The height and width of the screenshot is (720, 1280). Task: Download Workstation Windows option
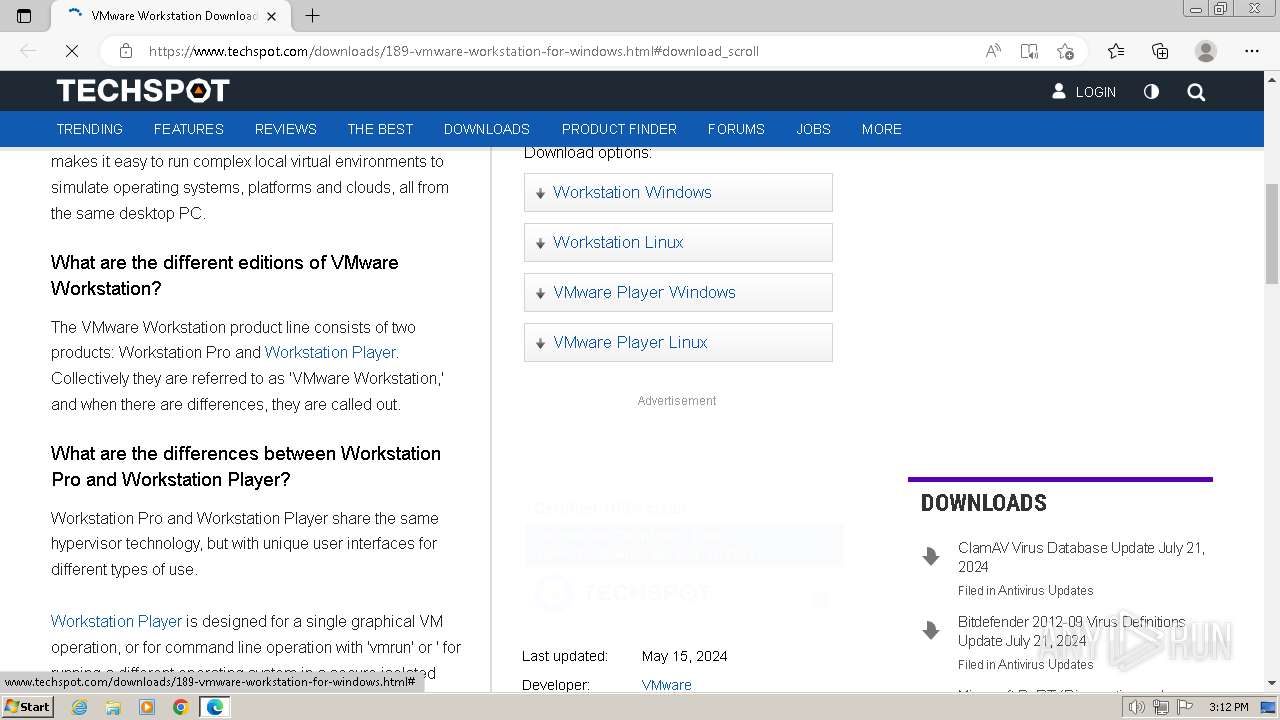(678, 192)
